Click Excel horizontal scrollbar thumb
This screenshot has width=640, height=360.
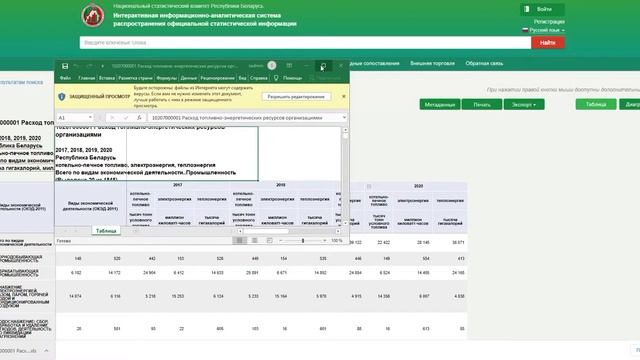(x=266, y=231)
